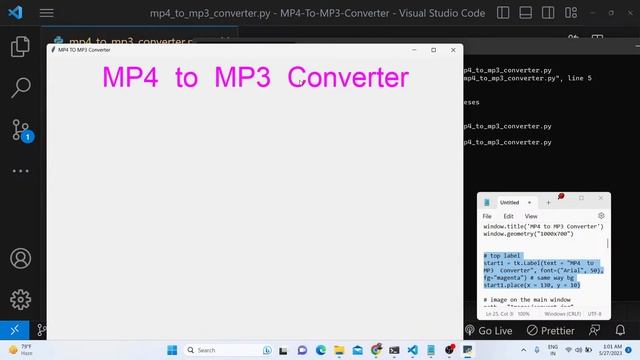Click 'line 5' traceback text in terminal
640x360 pixels.
(x=579, y=78)
